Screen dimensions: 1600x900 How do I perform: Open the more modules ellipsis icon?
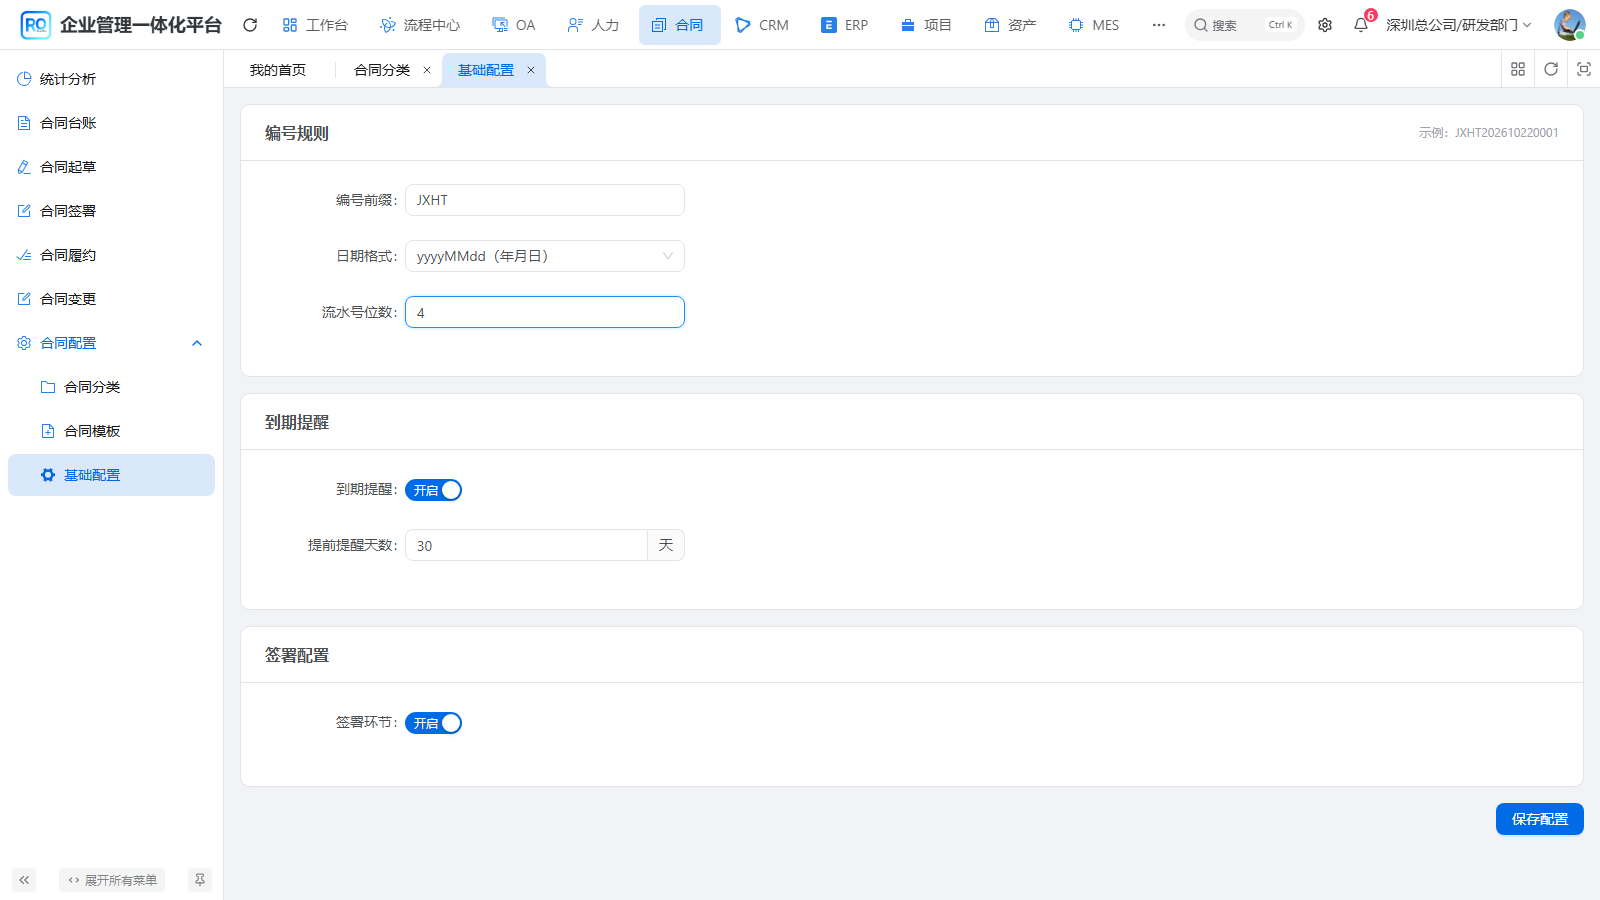1159,25
